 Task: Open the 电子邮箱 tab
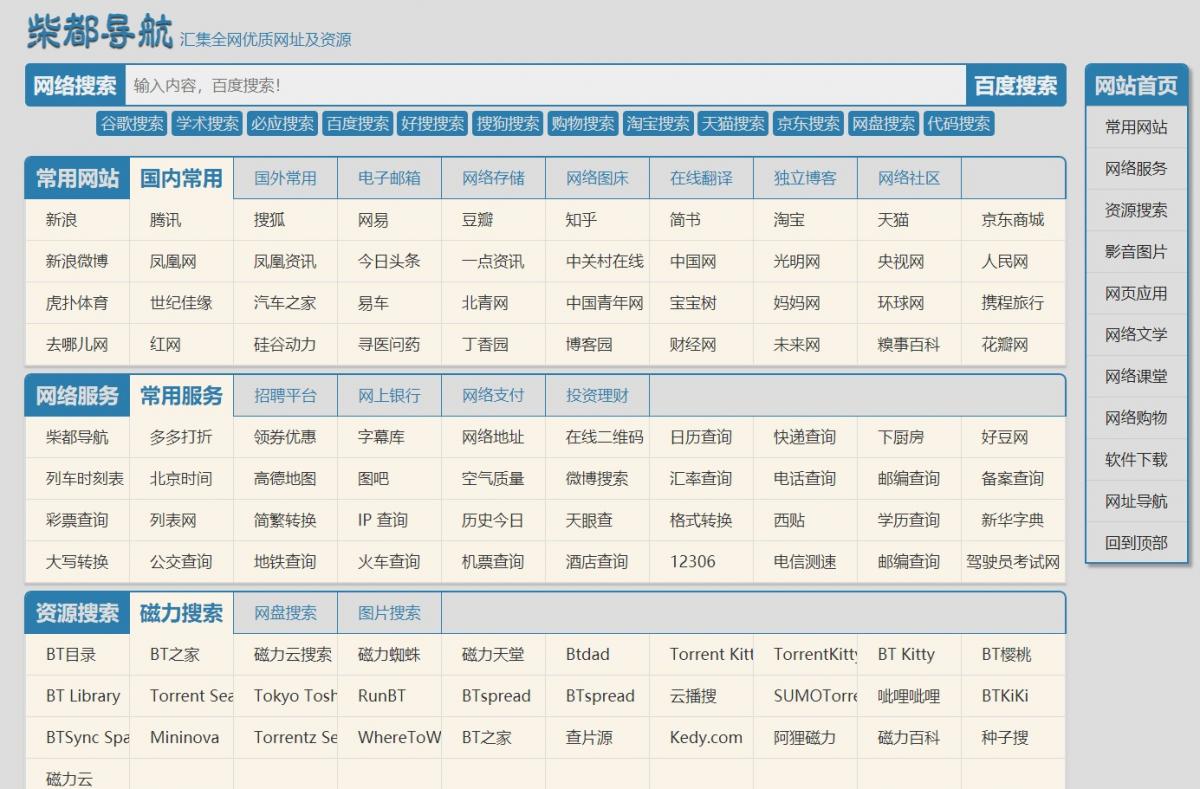point(389,179)
